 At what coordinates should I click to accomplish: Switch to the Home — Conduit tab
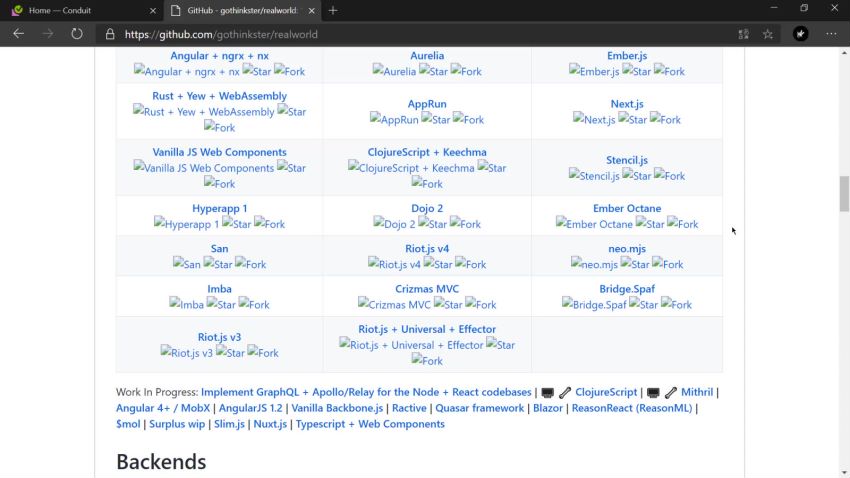click(x=83, y=10)
